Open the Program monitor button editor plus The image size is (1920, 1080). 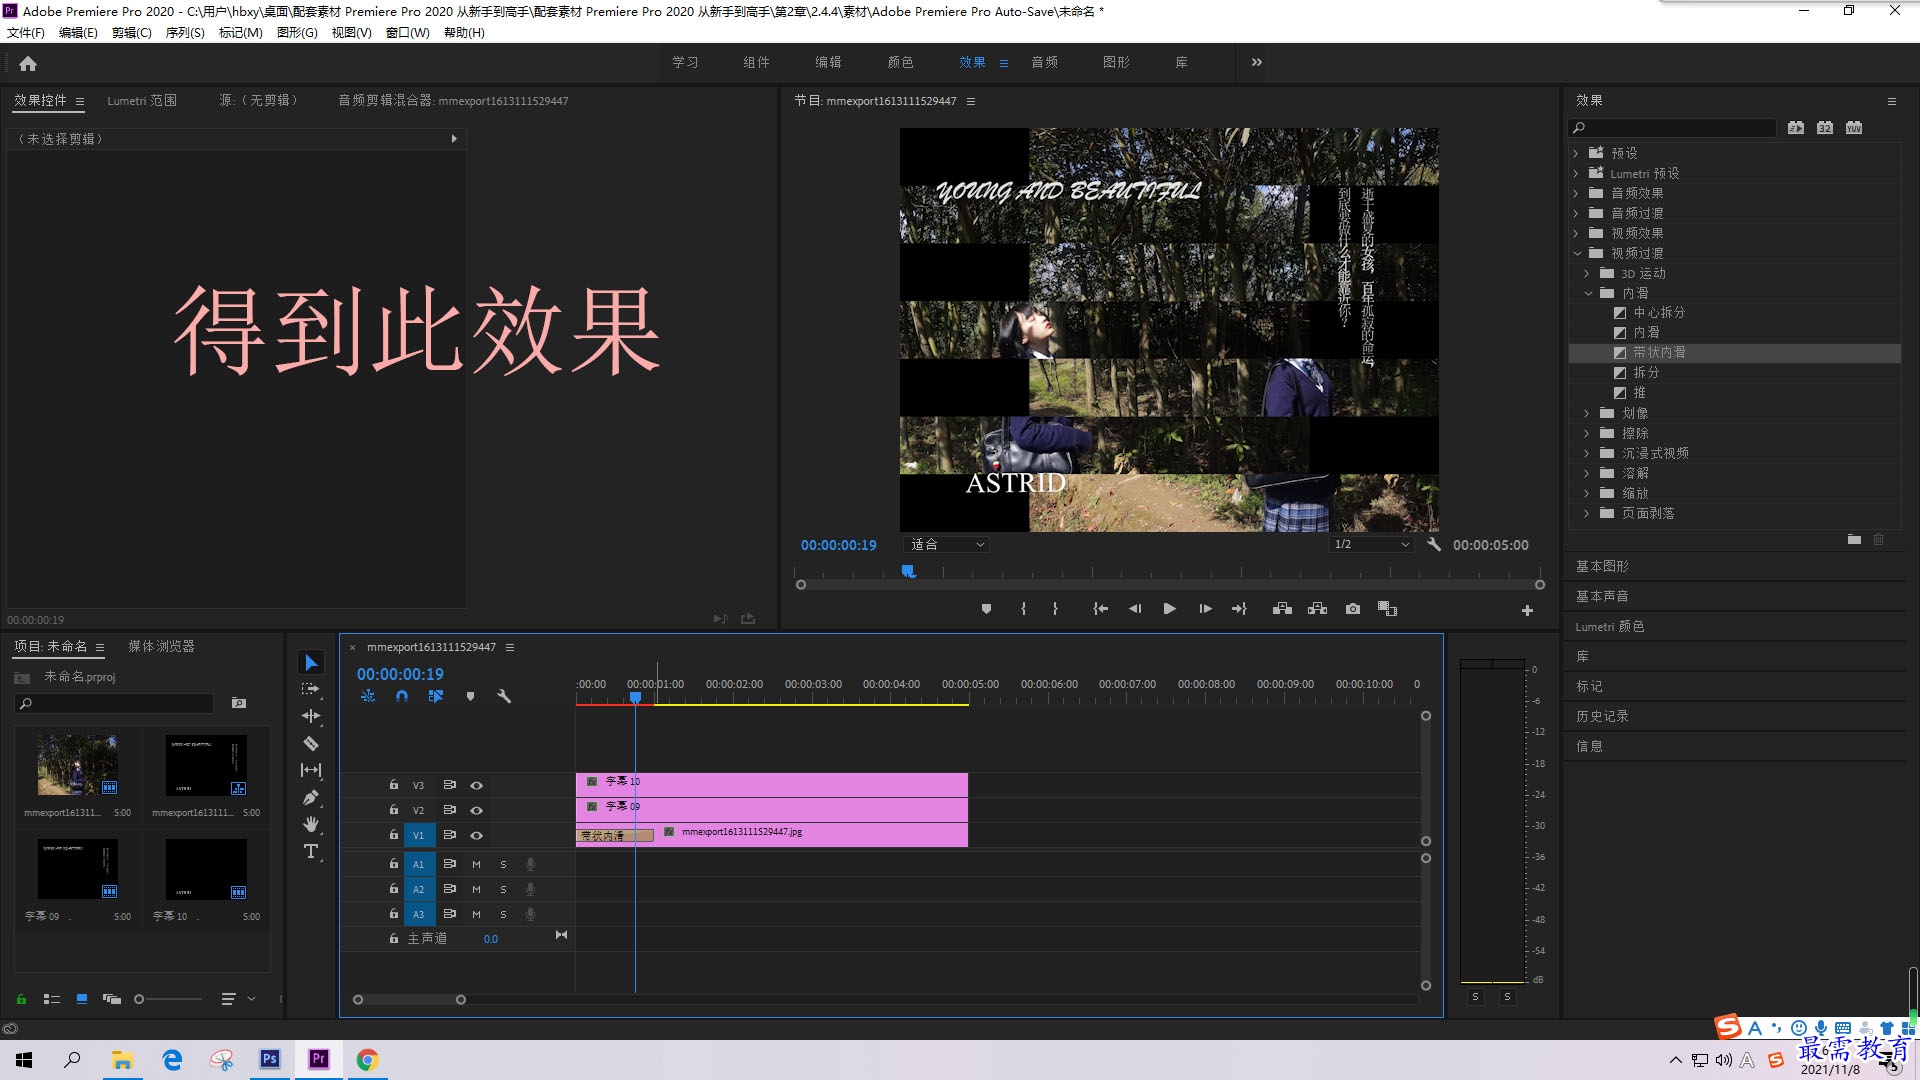pos(1527,610)
